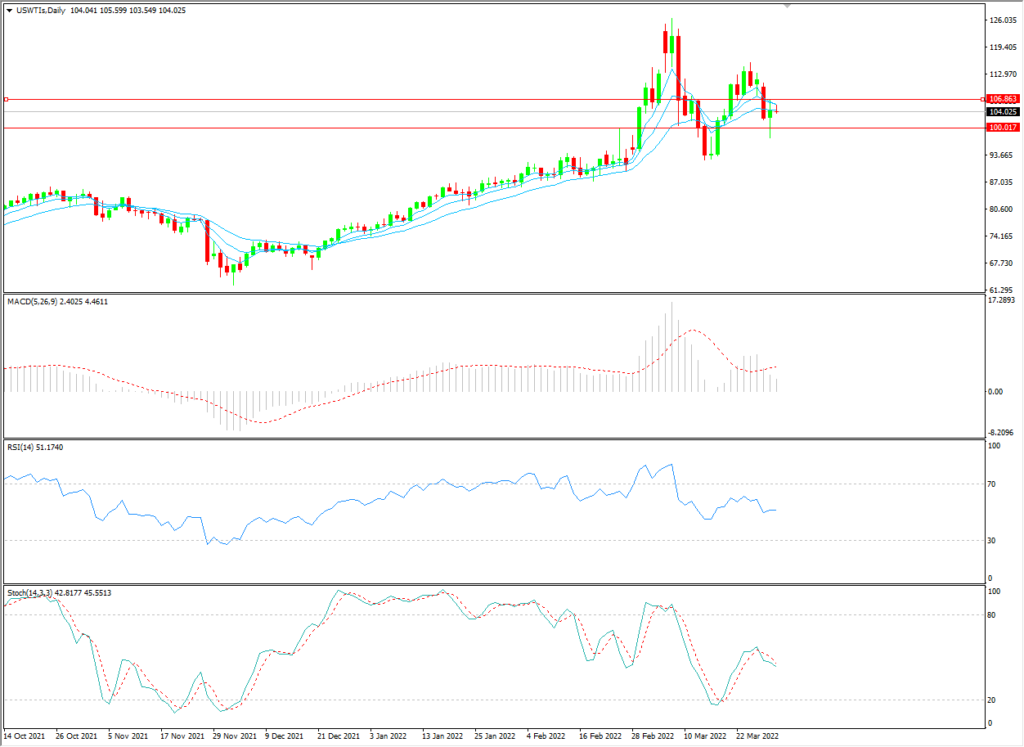Screen dimensions: 1024x747
Task: Click the 126.035 price axis value
Action: point(1003,21)
